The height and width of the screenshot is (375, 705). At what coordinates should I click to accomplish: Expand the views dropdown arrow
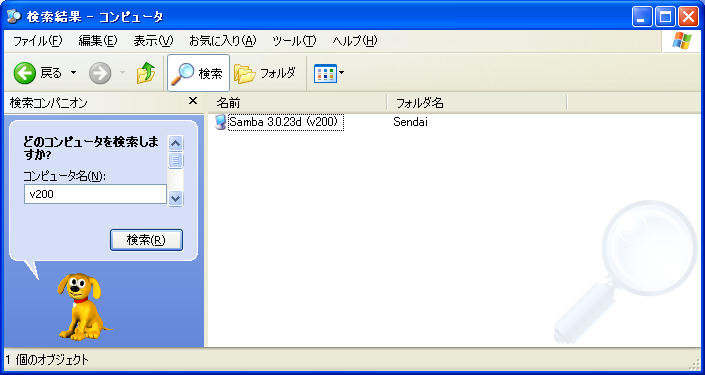[341, 73]
